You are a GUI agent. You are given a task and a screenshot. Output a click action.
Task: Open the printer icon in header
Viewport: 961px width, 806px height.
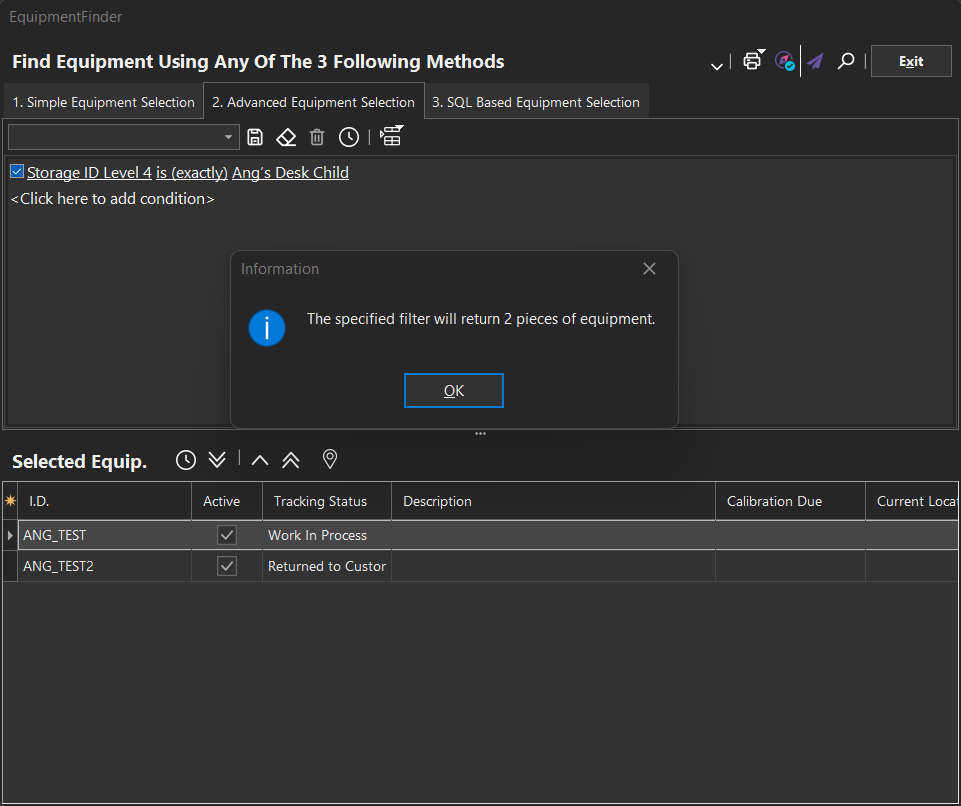tap(752, 61)
